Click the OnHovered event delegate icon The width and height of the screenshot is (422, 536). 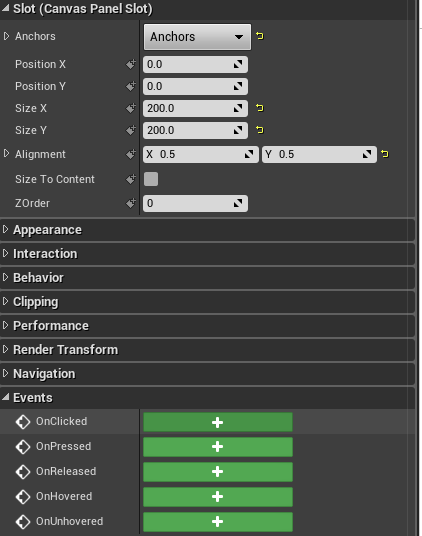click(23, 497)
